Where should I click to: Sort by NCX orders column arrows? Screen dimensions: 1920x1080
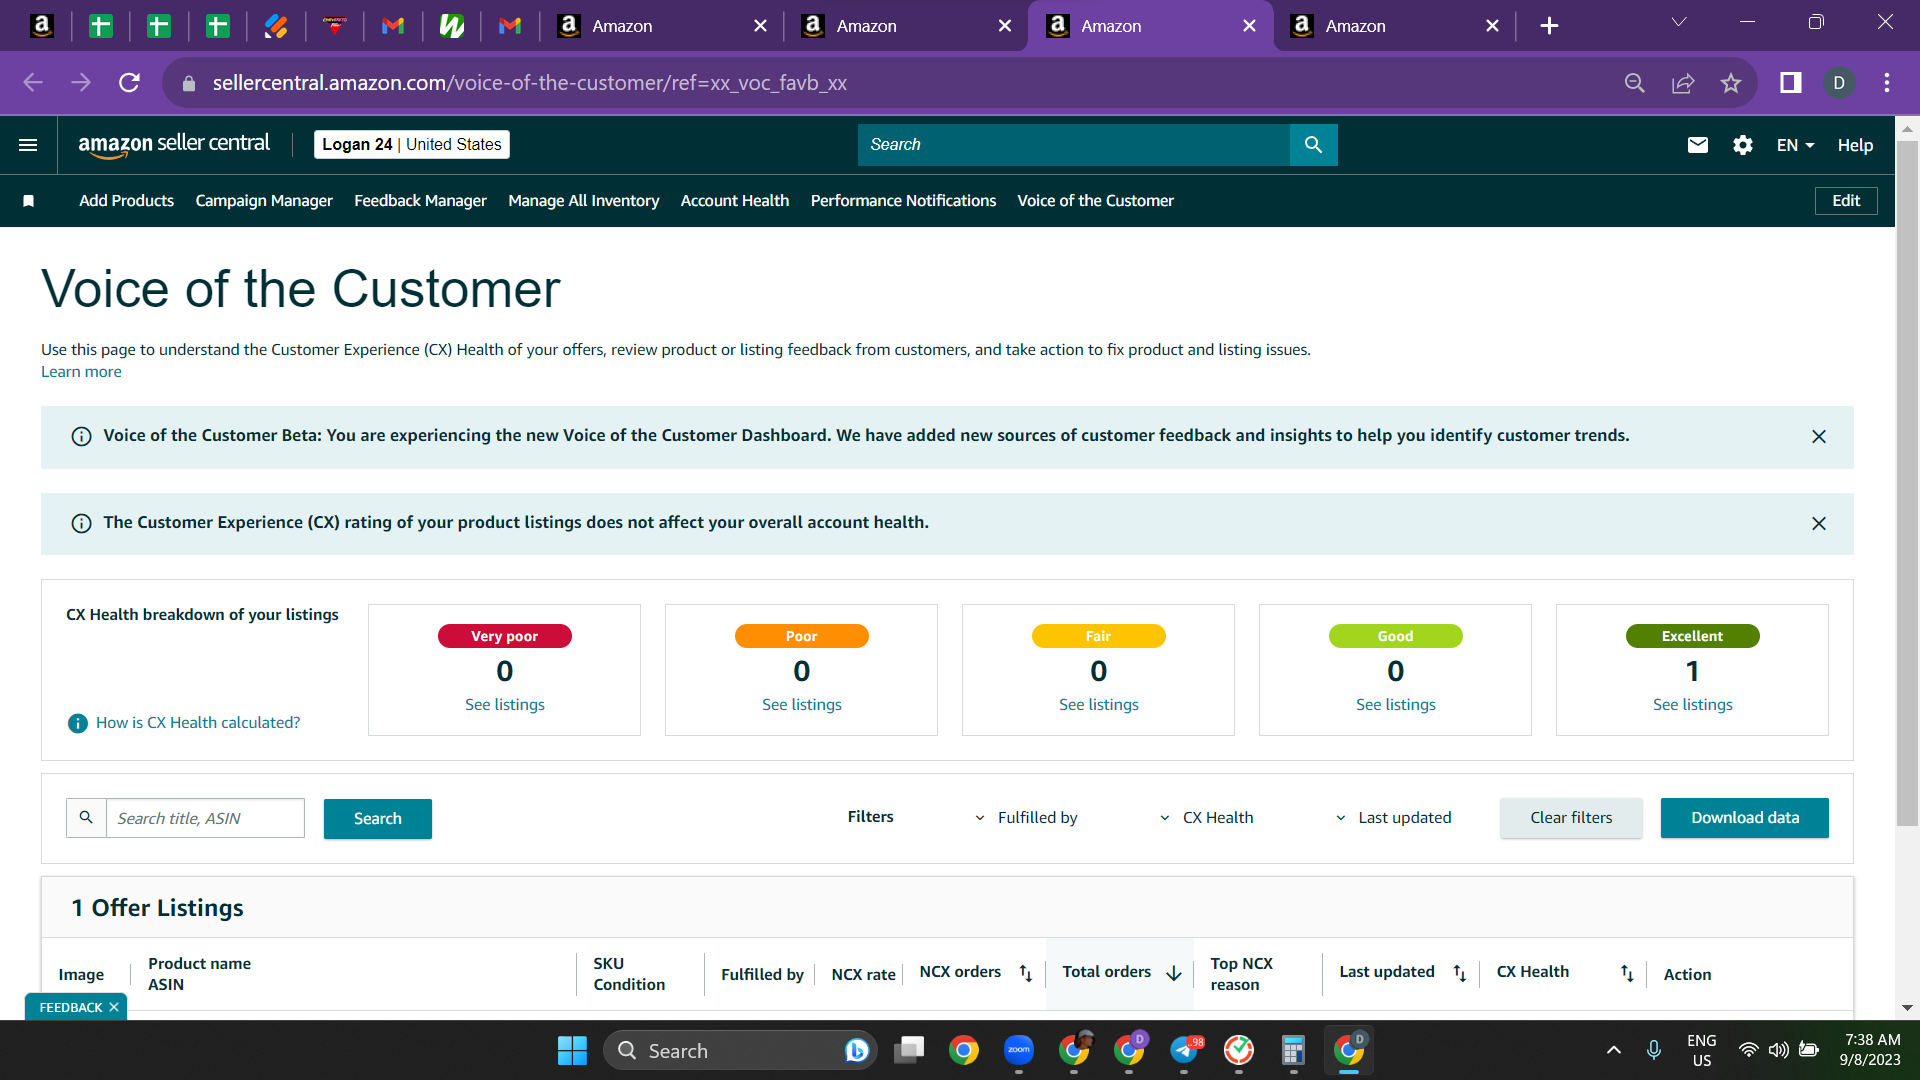coord(1025,973)
